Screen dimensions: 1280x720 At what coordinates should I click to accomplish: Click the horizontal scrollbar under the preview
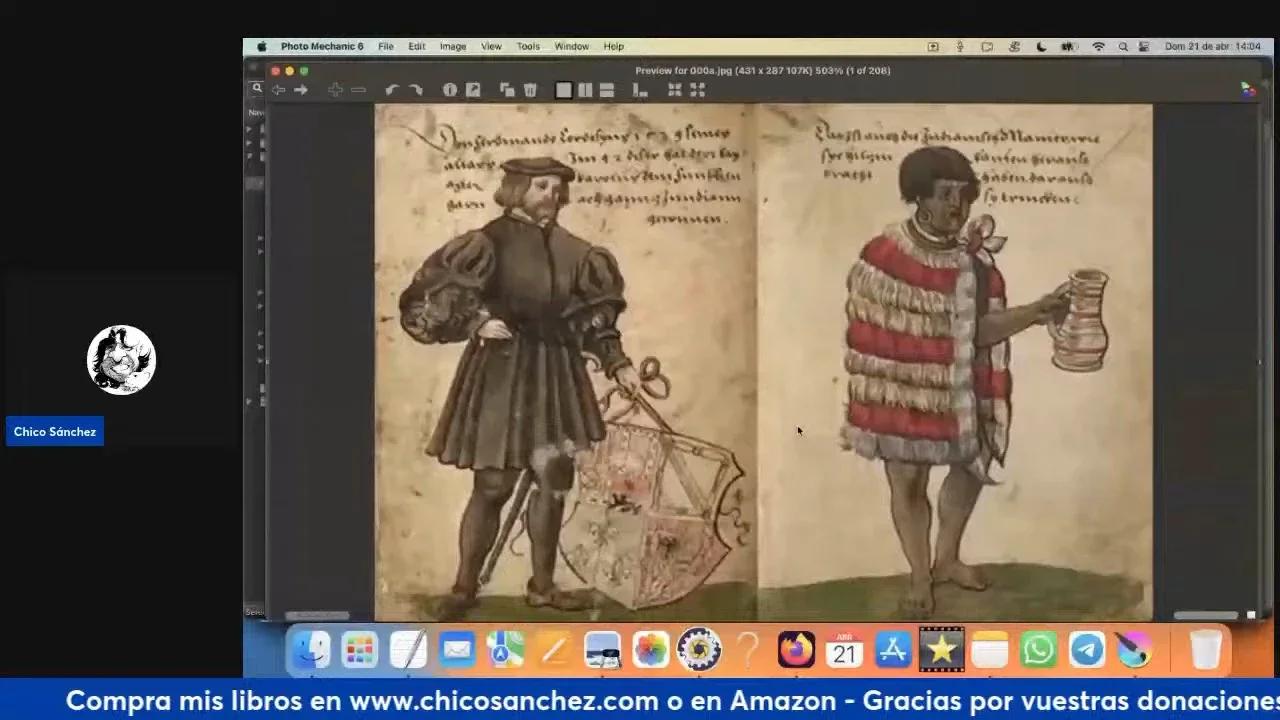point(318,616)
